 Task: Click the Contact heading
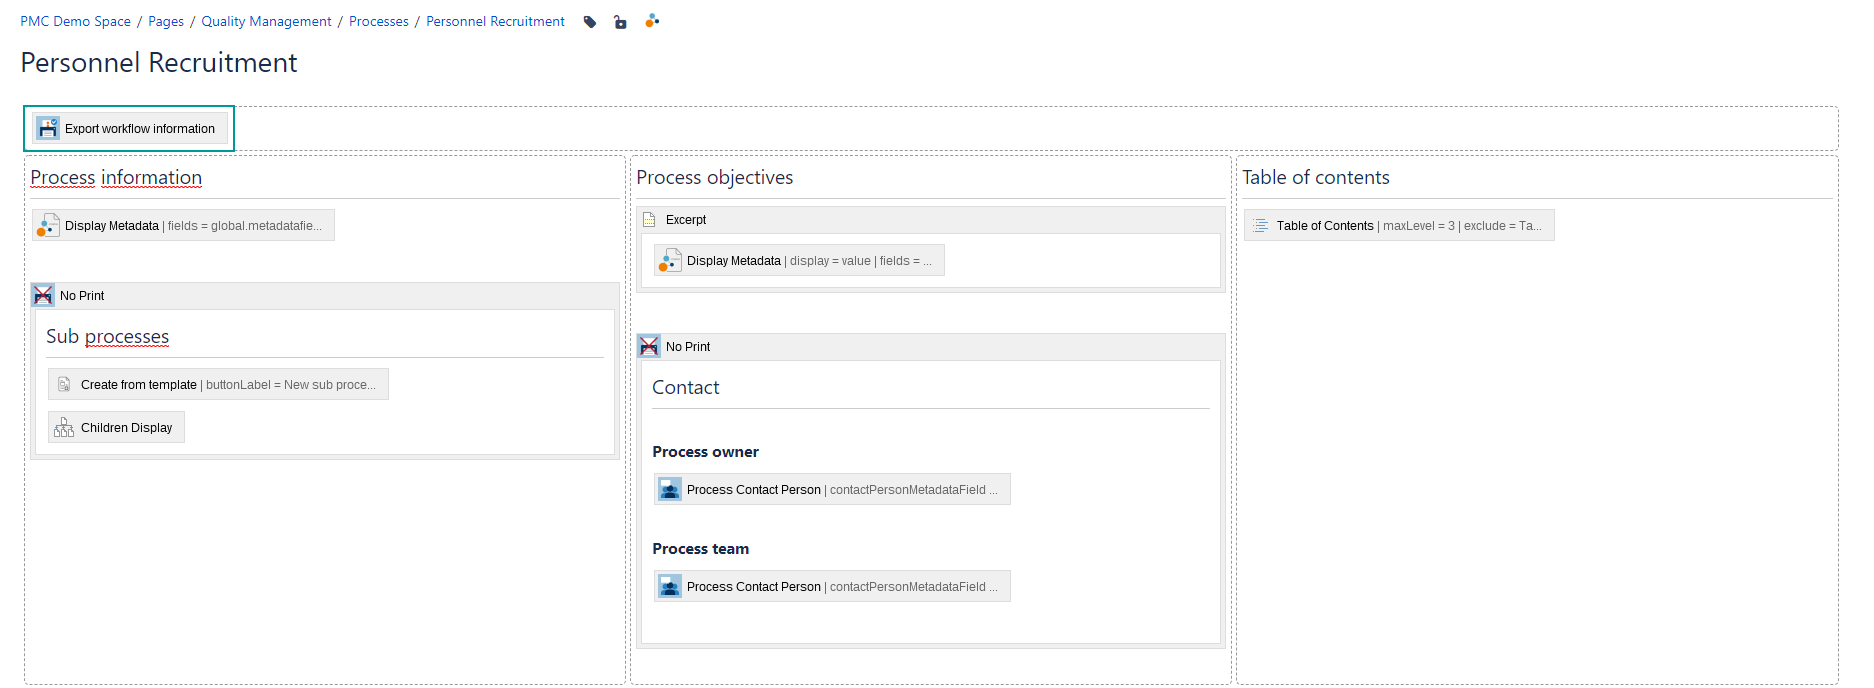[685, 387]
